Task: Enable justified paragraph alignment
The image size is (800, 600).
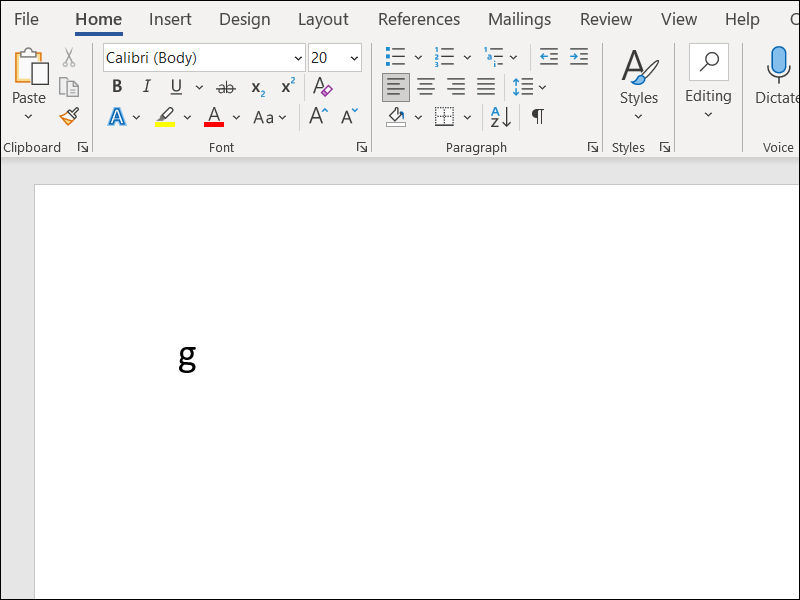Action: [486, 87]
